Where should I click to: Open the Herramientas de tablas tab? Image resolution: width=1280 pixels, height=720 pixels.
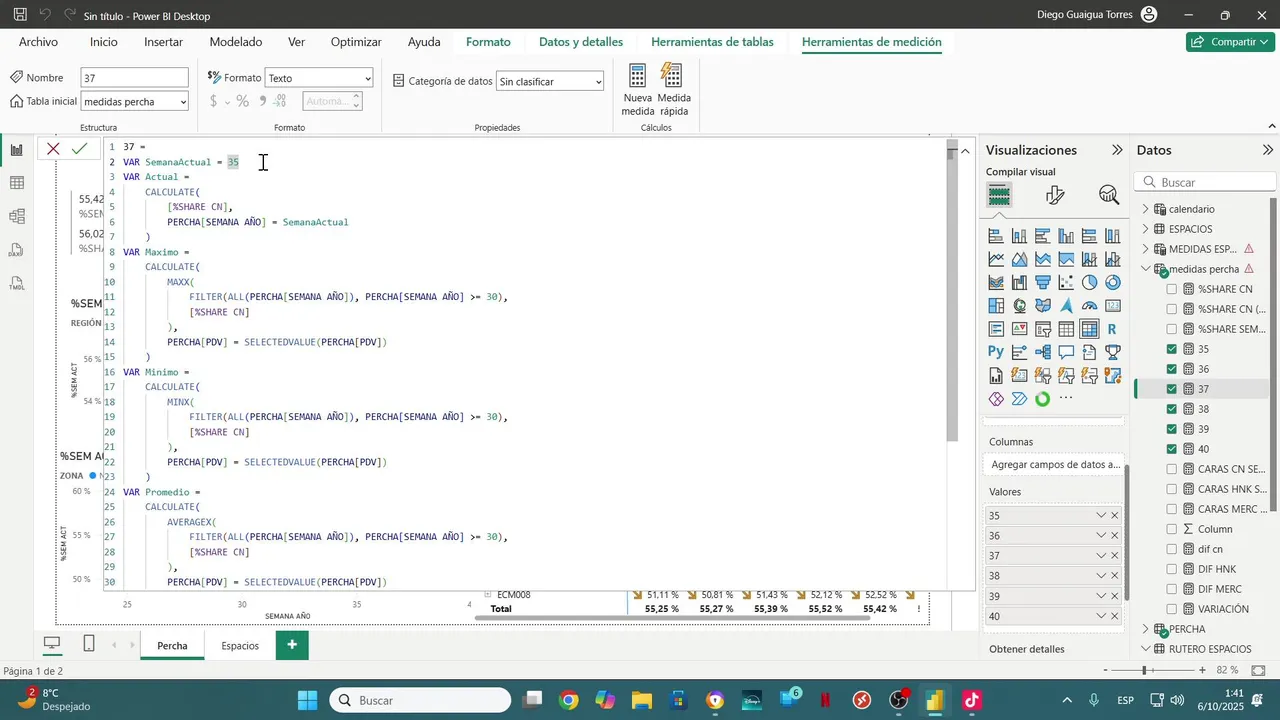coord(712,42)
